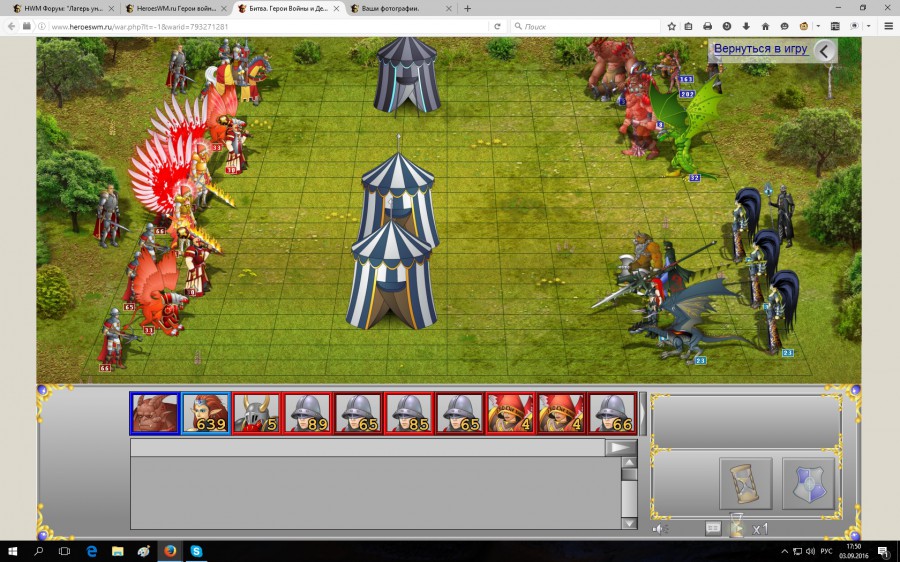Click the small hourglass speed play icon

736,528
